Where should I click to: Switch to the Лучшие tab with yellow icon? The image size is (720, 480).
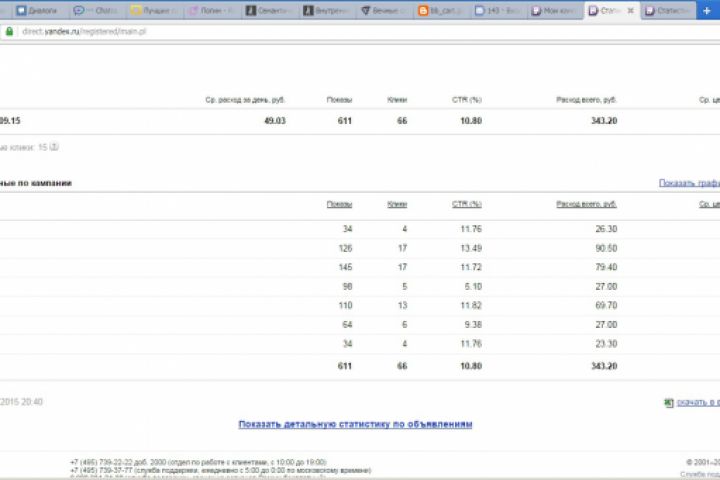(155, 11)
